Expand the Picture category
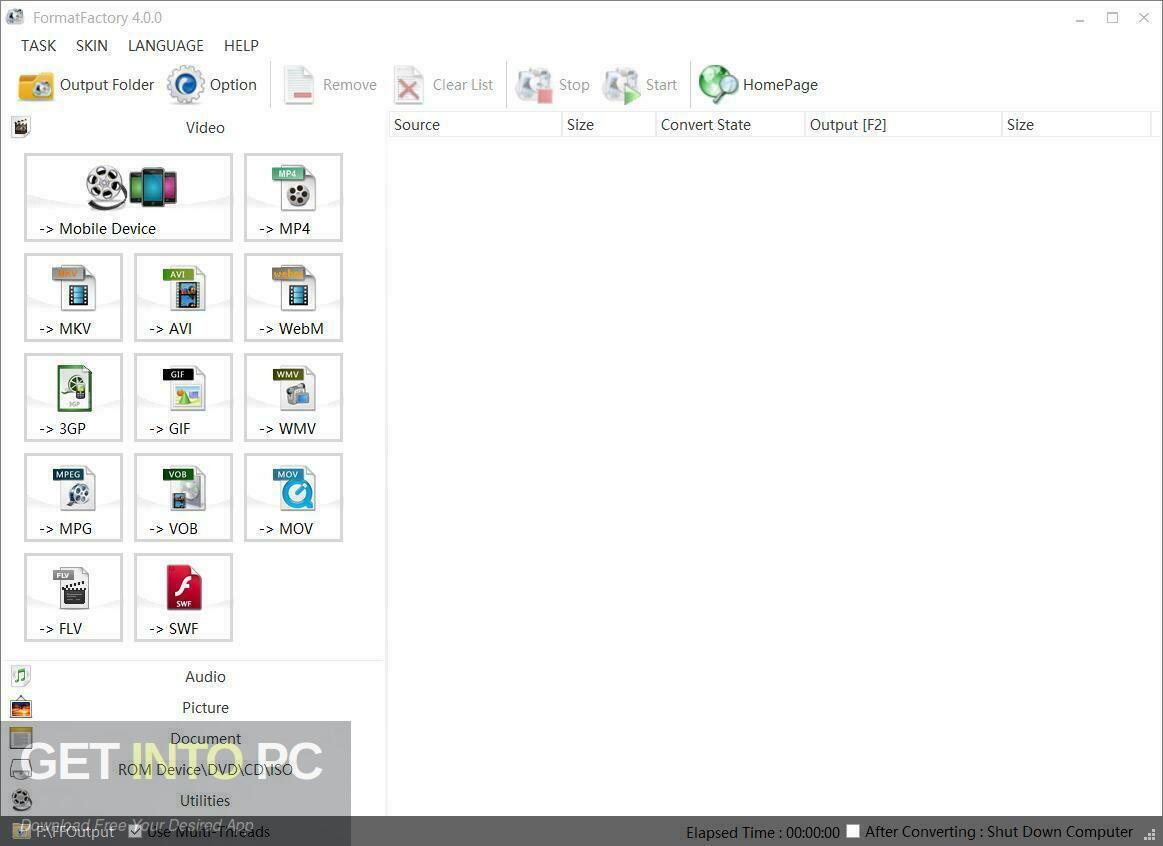 194,707
